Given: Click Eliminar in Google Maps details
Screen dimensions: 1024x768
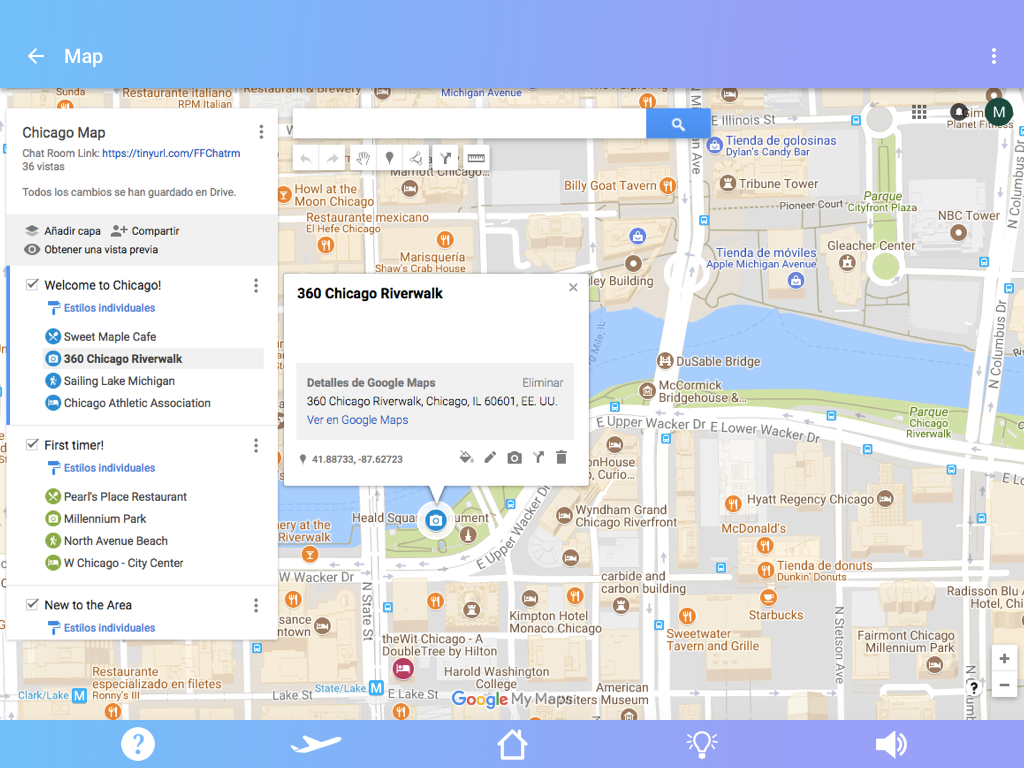Looking at the screenshot, I should [x=542, y=383].
